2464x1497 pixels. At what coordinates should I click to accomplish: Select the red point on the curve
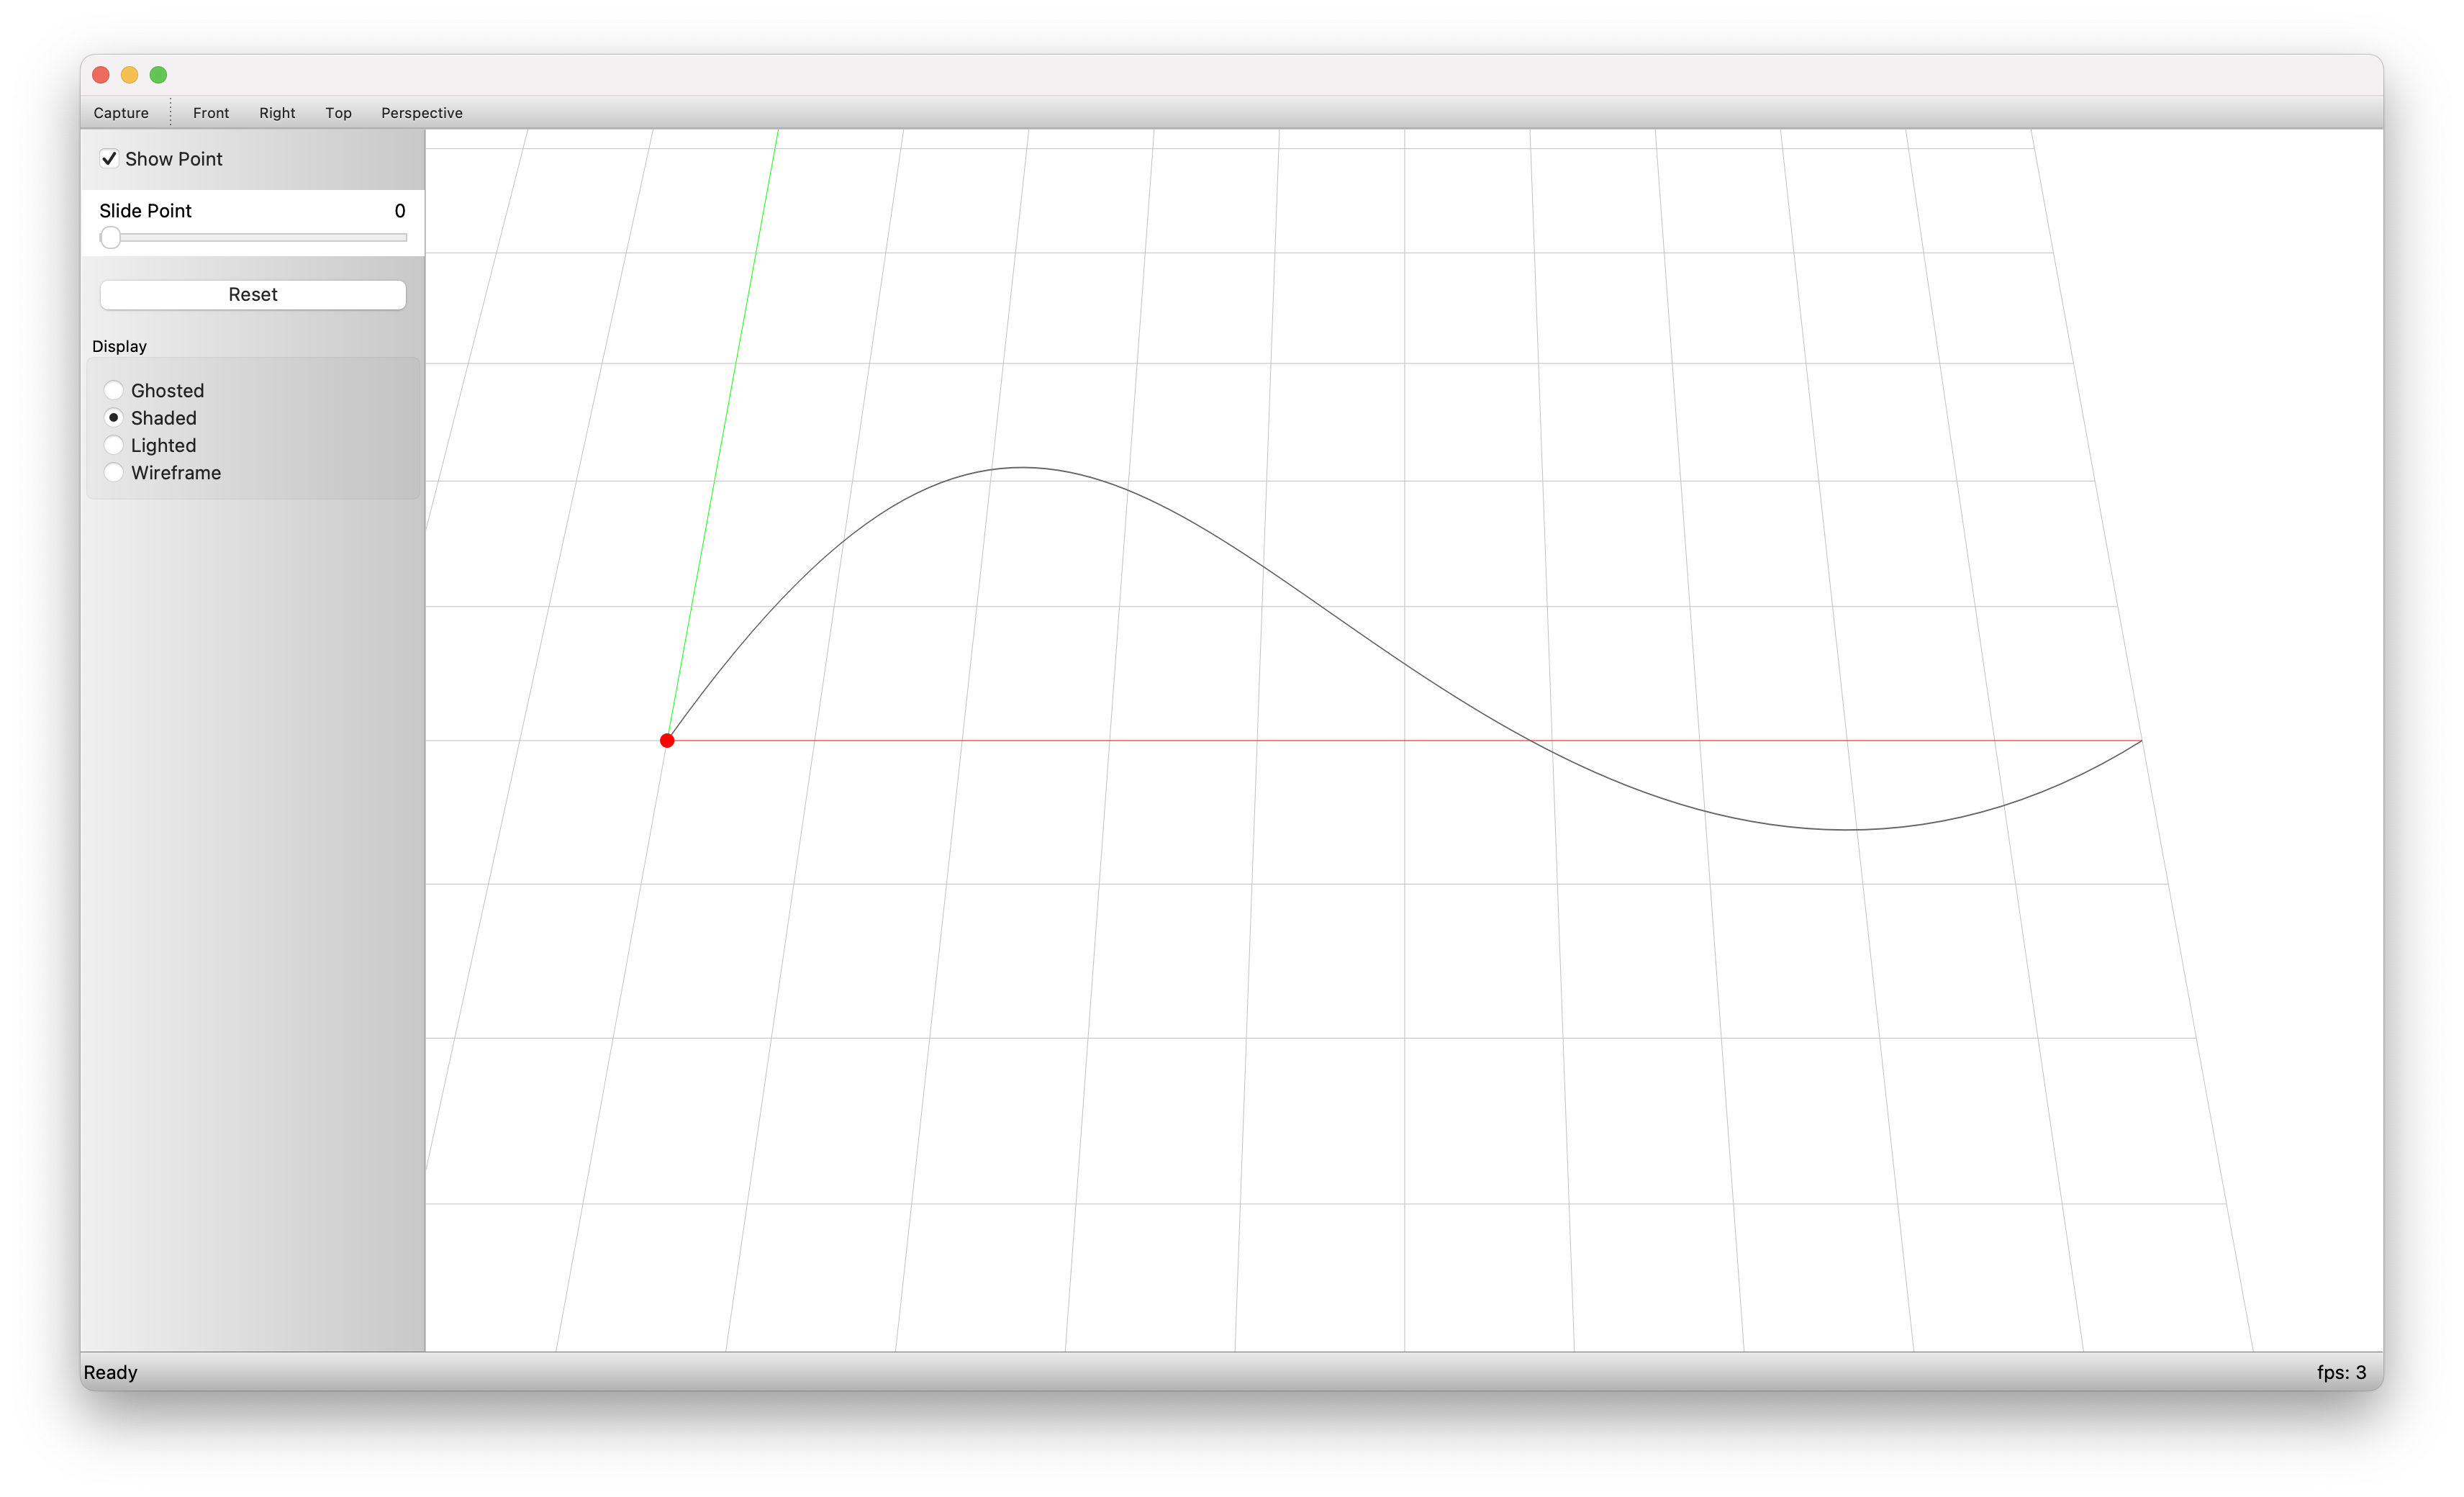[x=667, y=740]
